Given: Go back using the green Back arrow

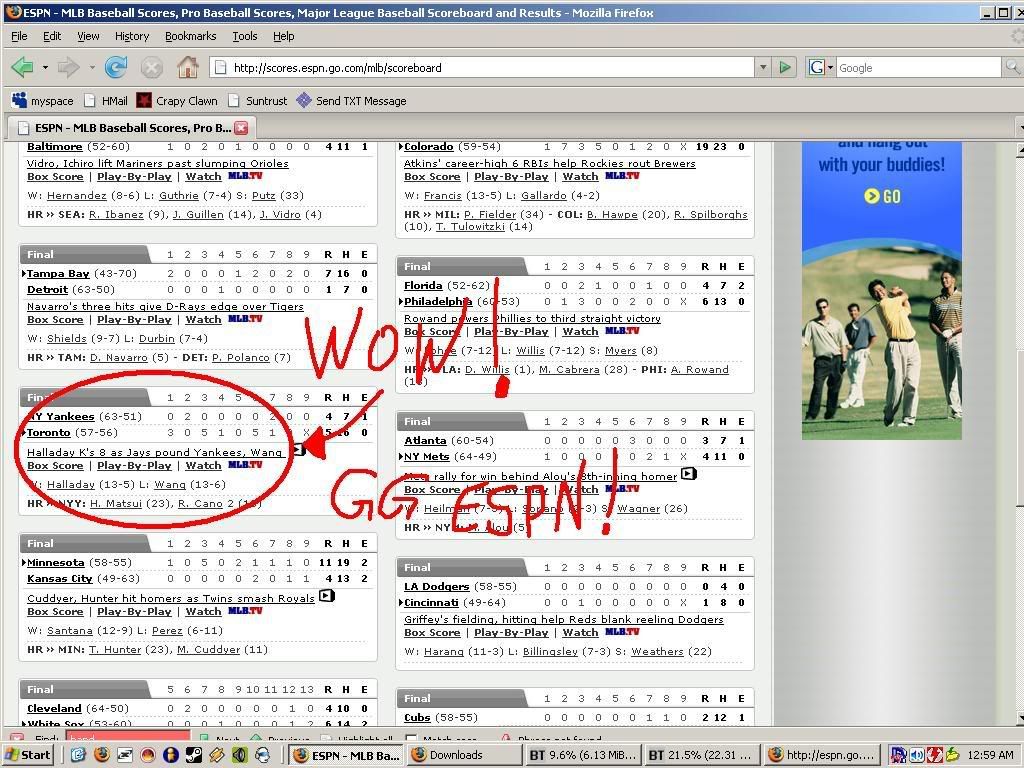Looking at the screenshot, I should pyautogui.click(x=23, y=67).
